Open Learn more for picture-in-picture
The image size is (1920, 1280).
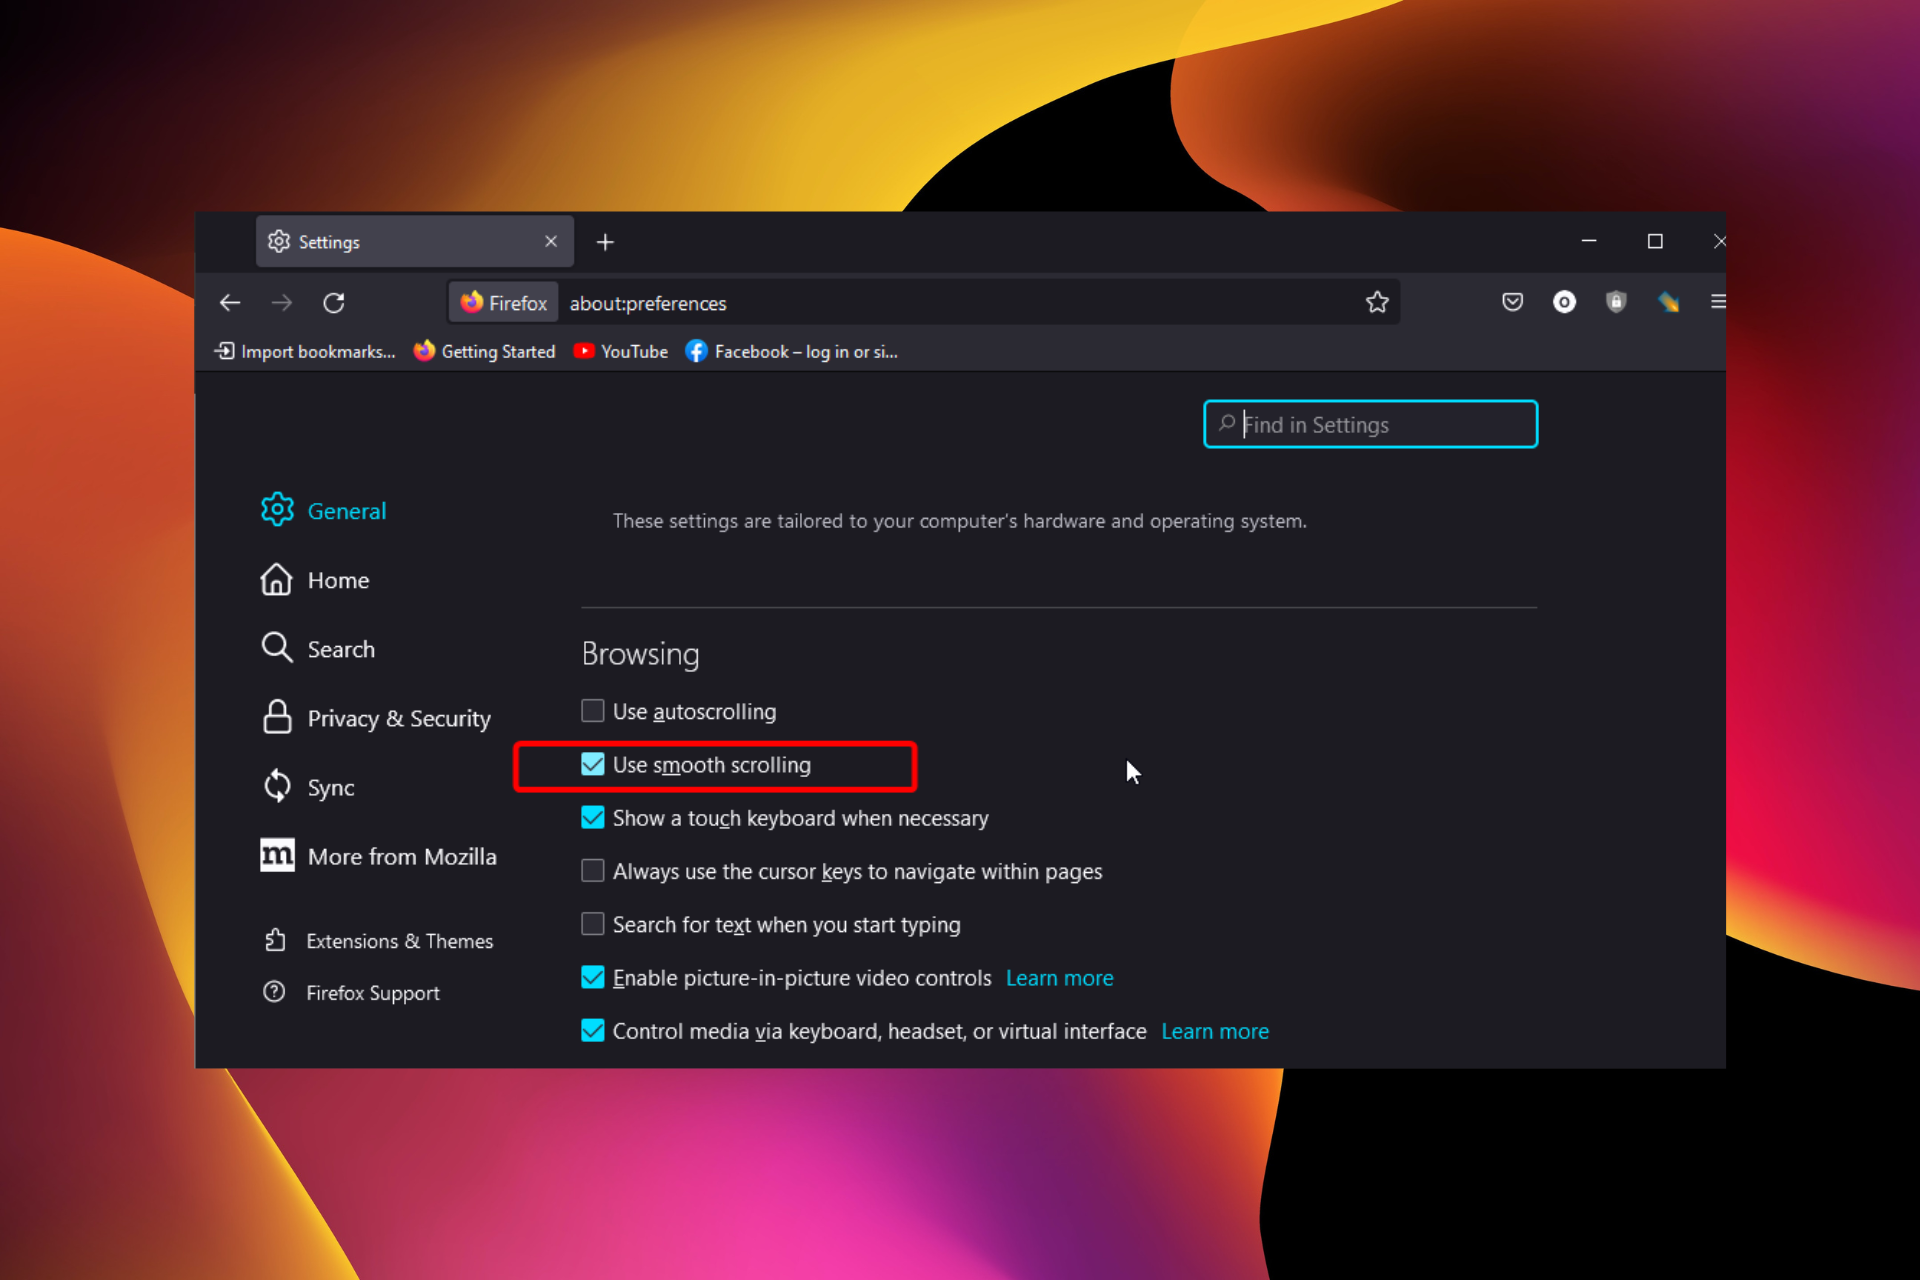point(1059,978)
